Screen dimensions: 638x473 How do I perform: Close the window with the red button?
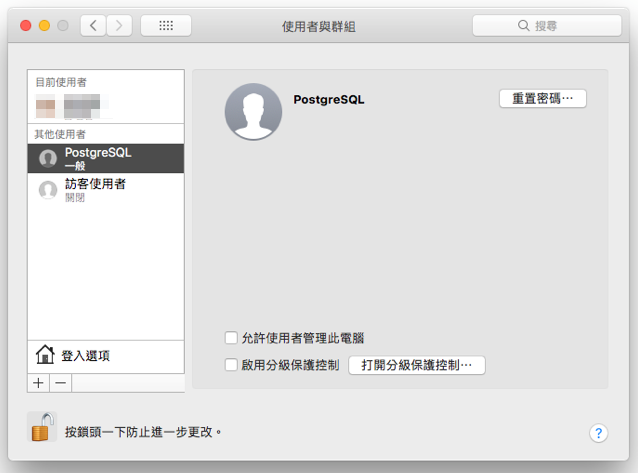point(26,26)
